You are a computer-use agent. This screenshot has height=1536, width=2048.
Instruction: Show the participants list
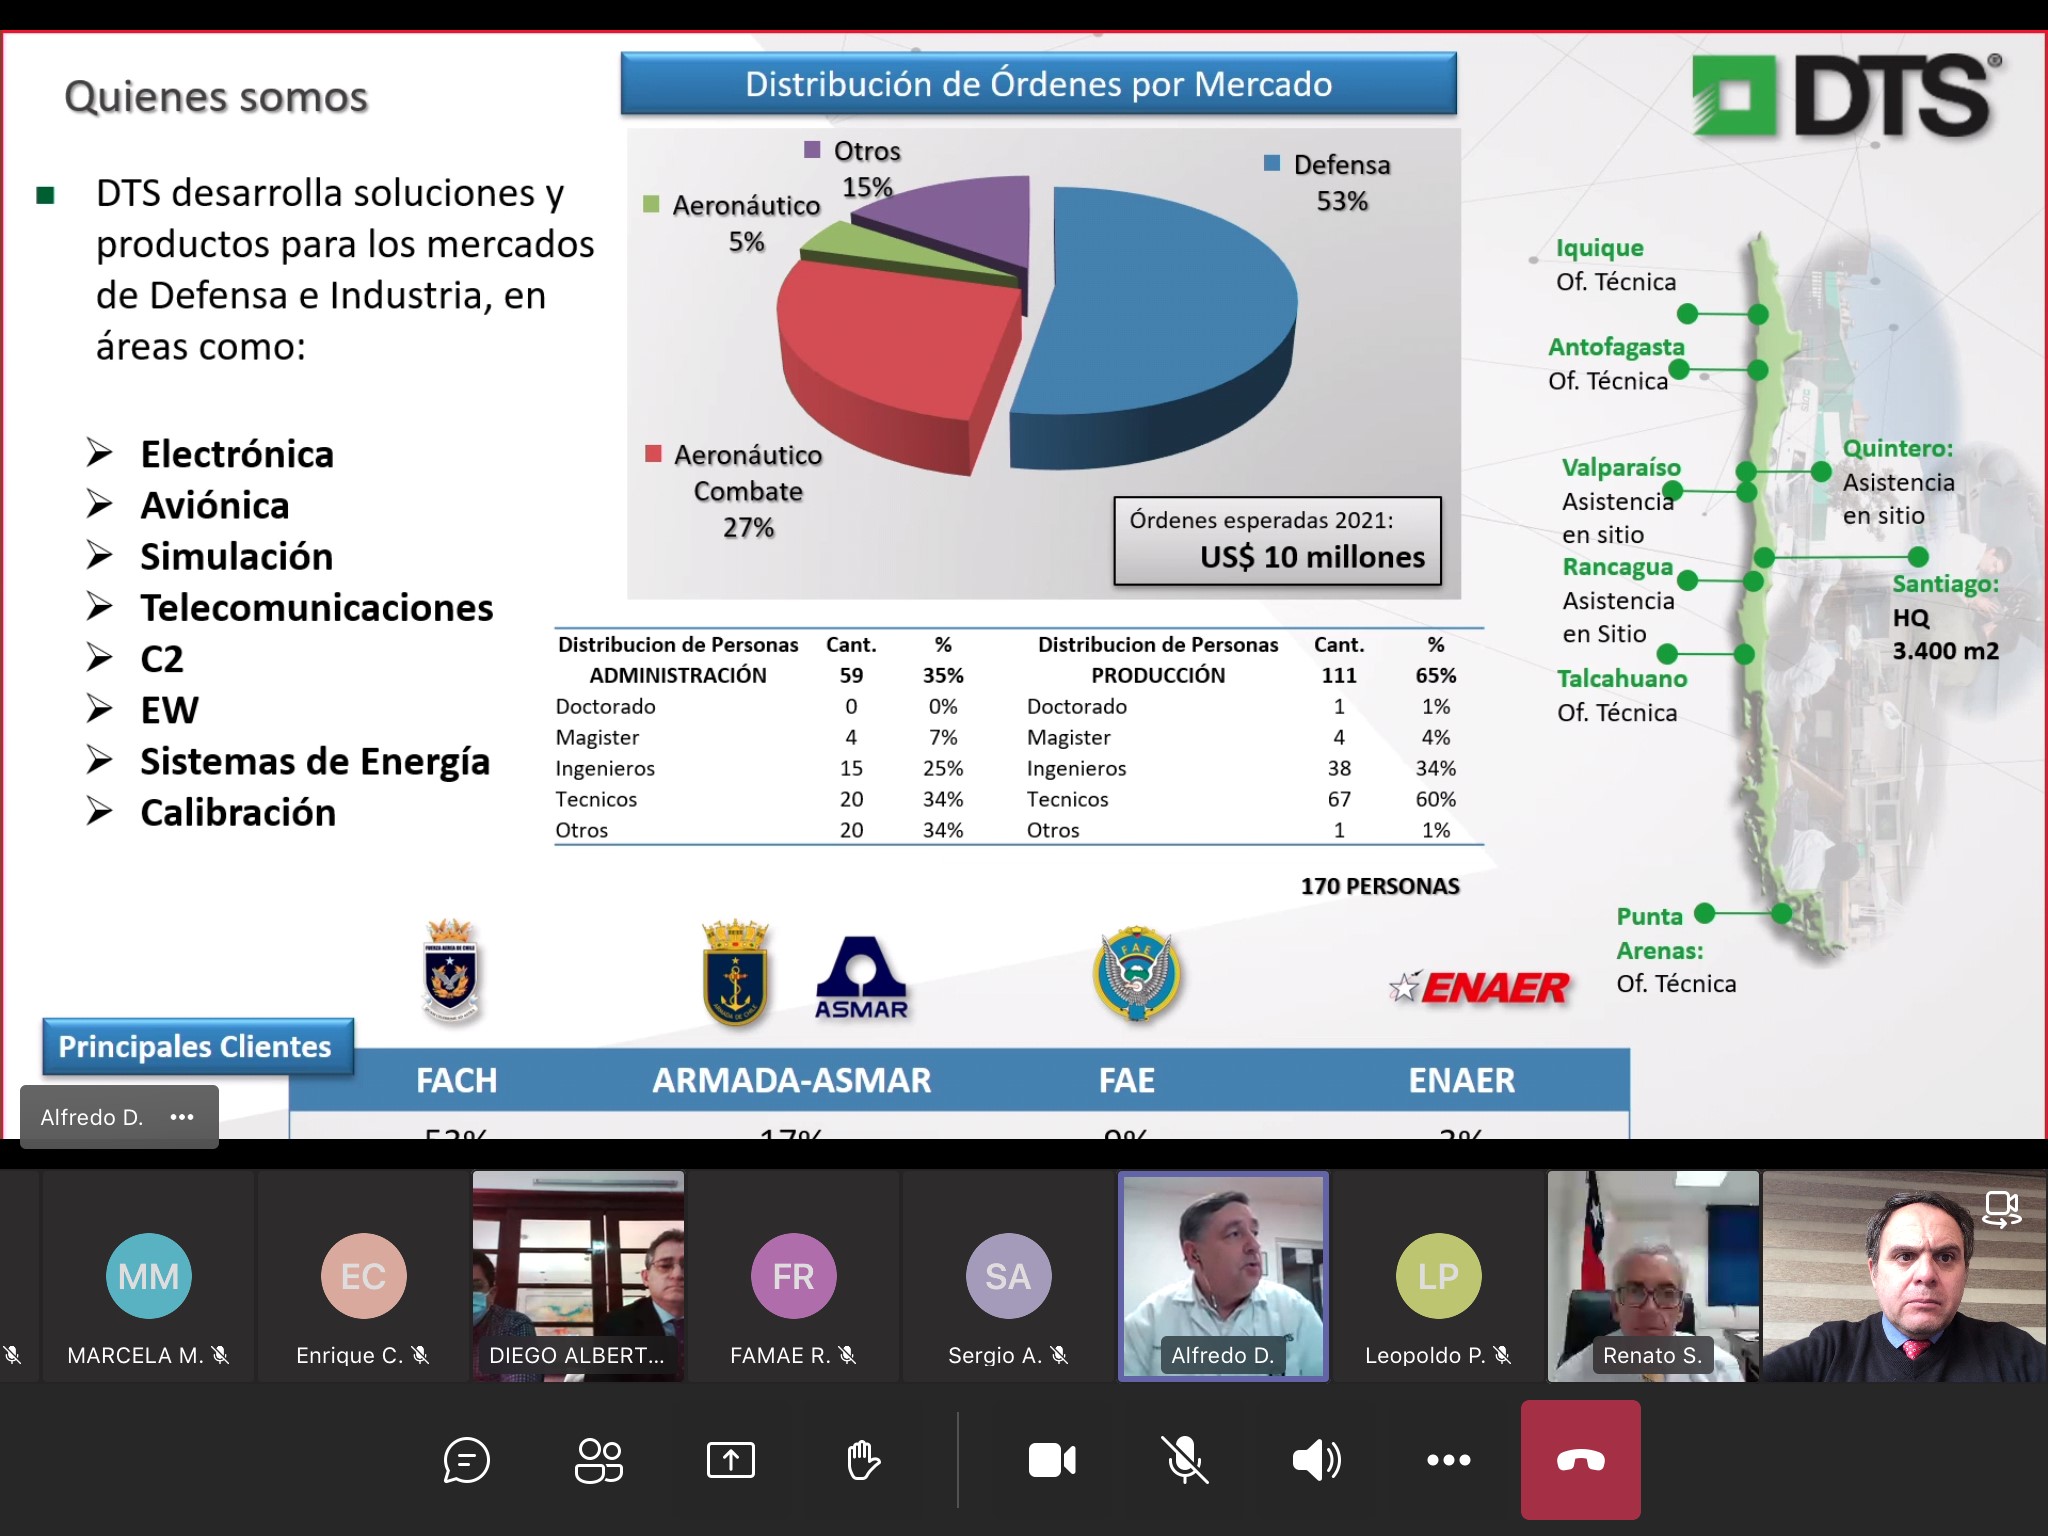click(x=599, y=1460)
